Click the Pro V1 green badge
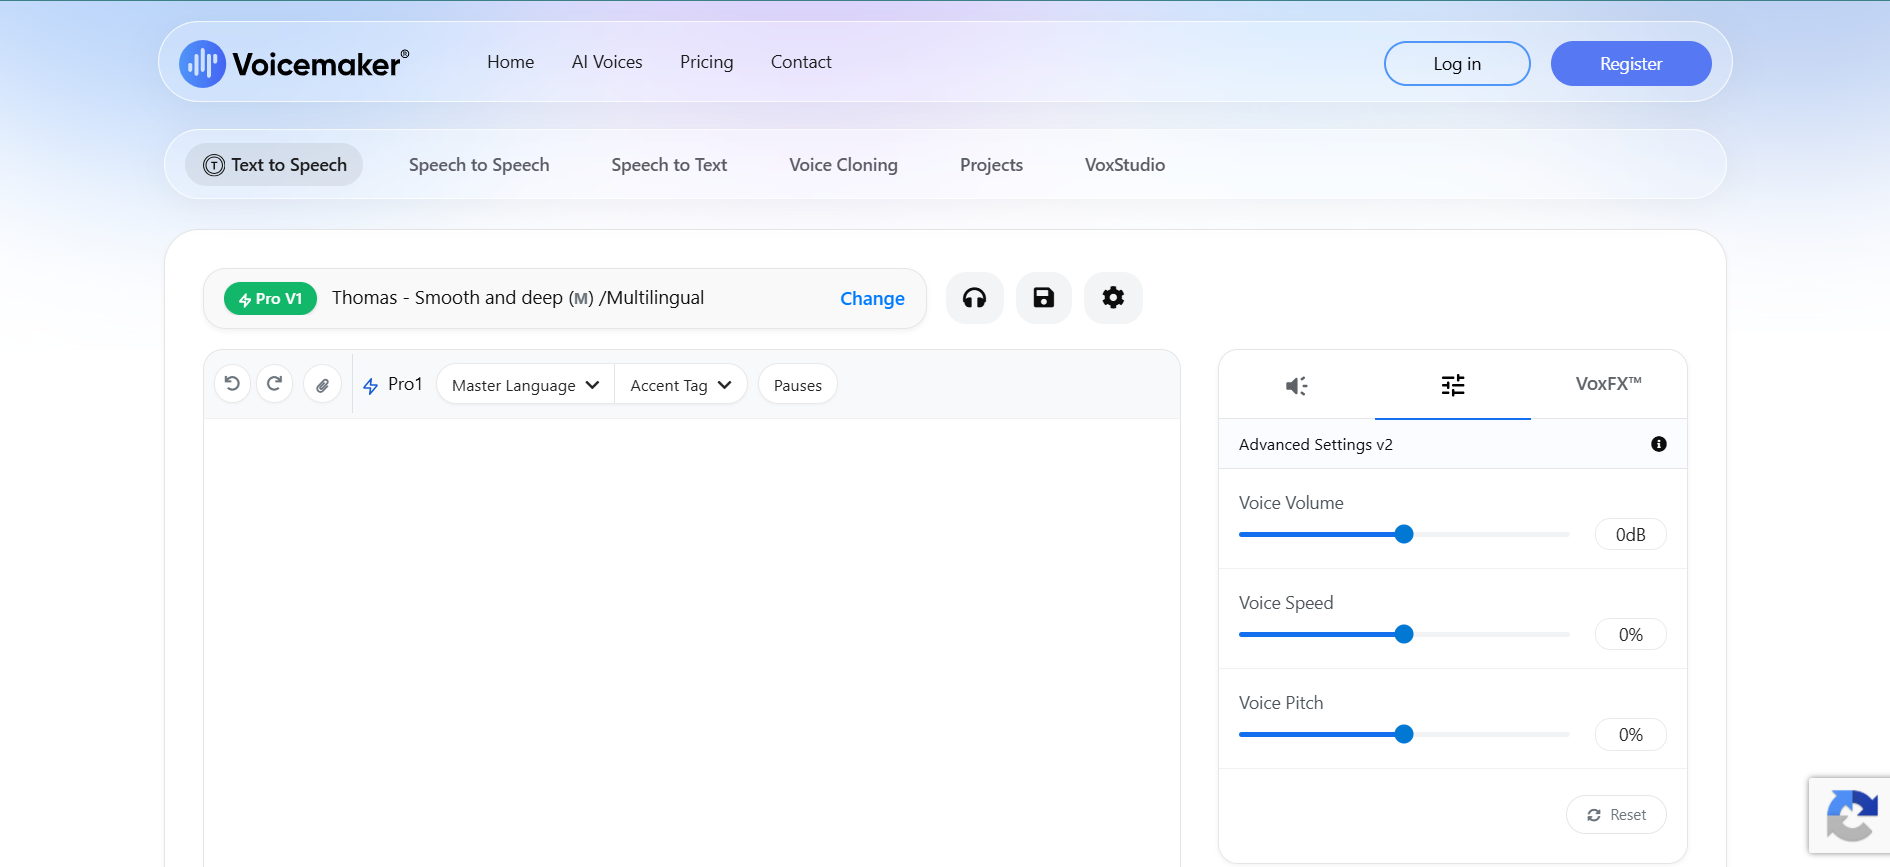Screen dimensions: 1890x867 [270, 299]
